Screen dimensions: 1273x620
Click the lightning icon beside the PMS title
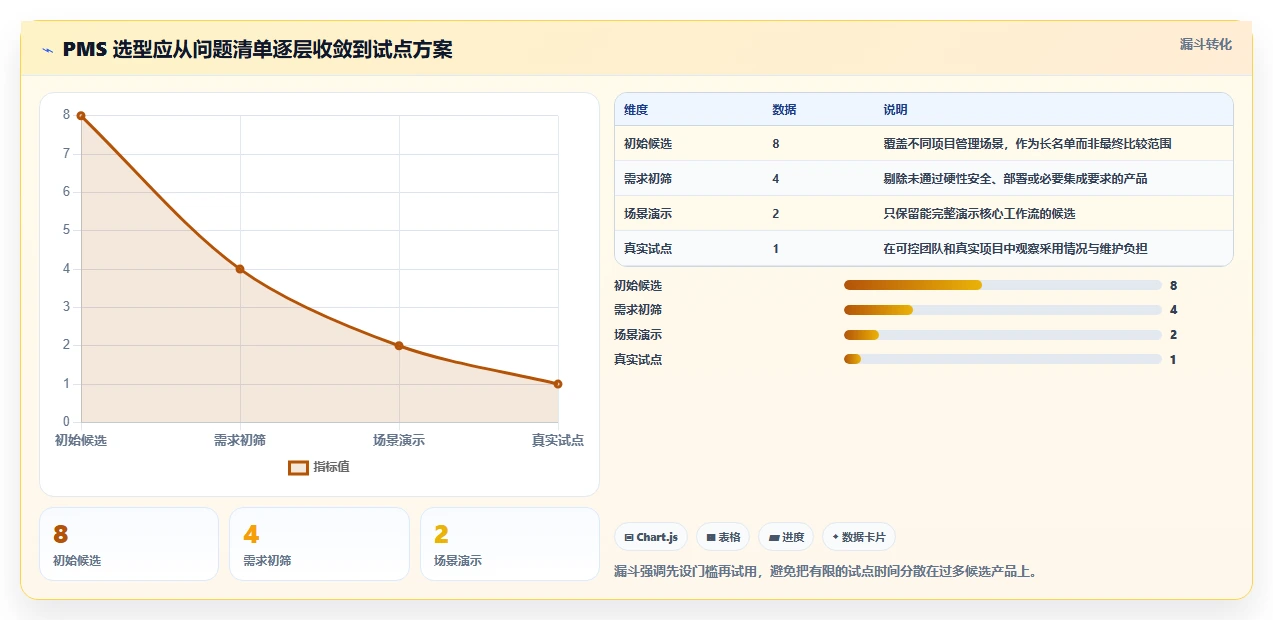[47, 49]
